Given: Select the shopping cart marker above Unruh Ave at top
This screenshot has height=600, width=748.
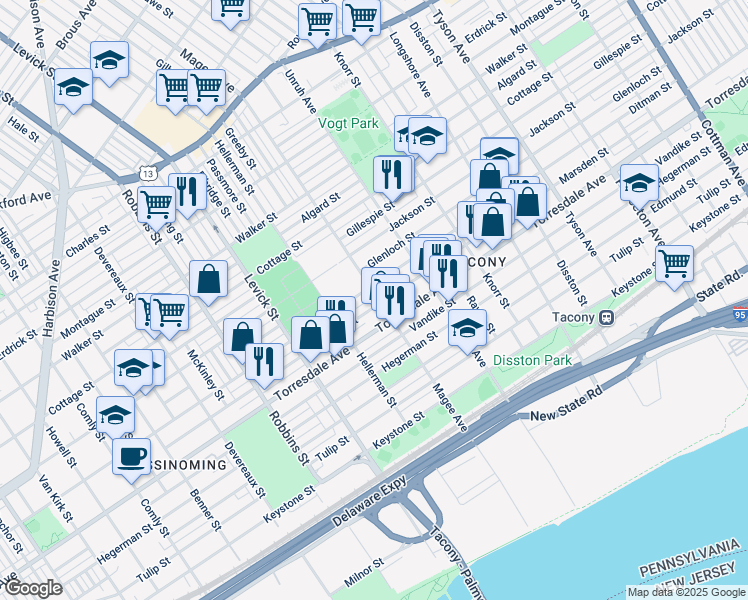Looking at the screenshot, I should point(317,22).
